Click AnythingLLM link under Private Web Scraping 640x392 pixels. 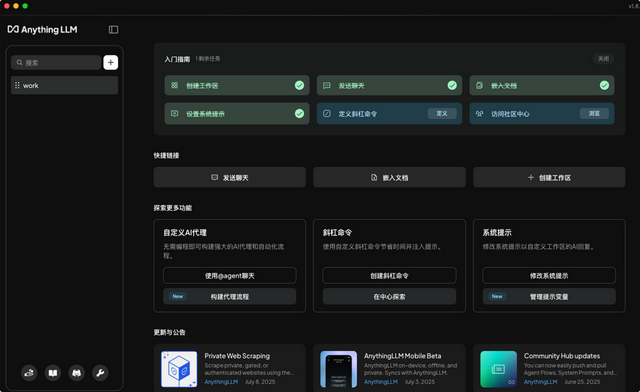[221, 382]
